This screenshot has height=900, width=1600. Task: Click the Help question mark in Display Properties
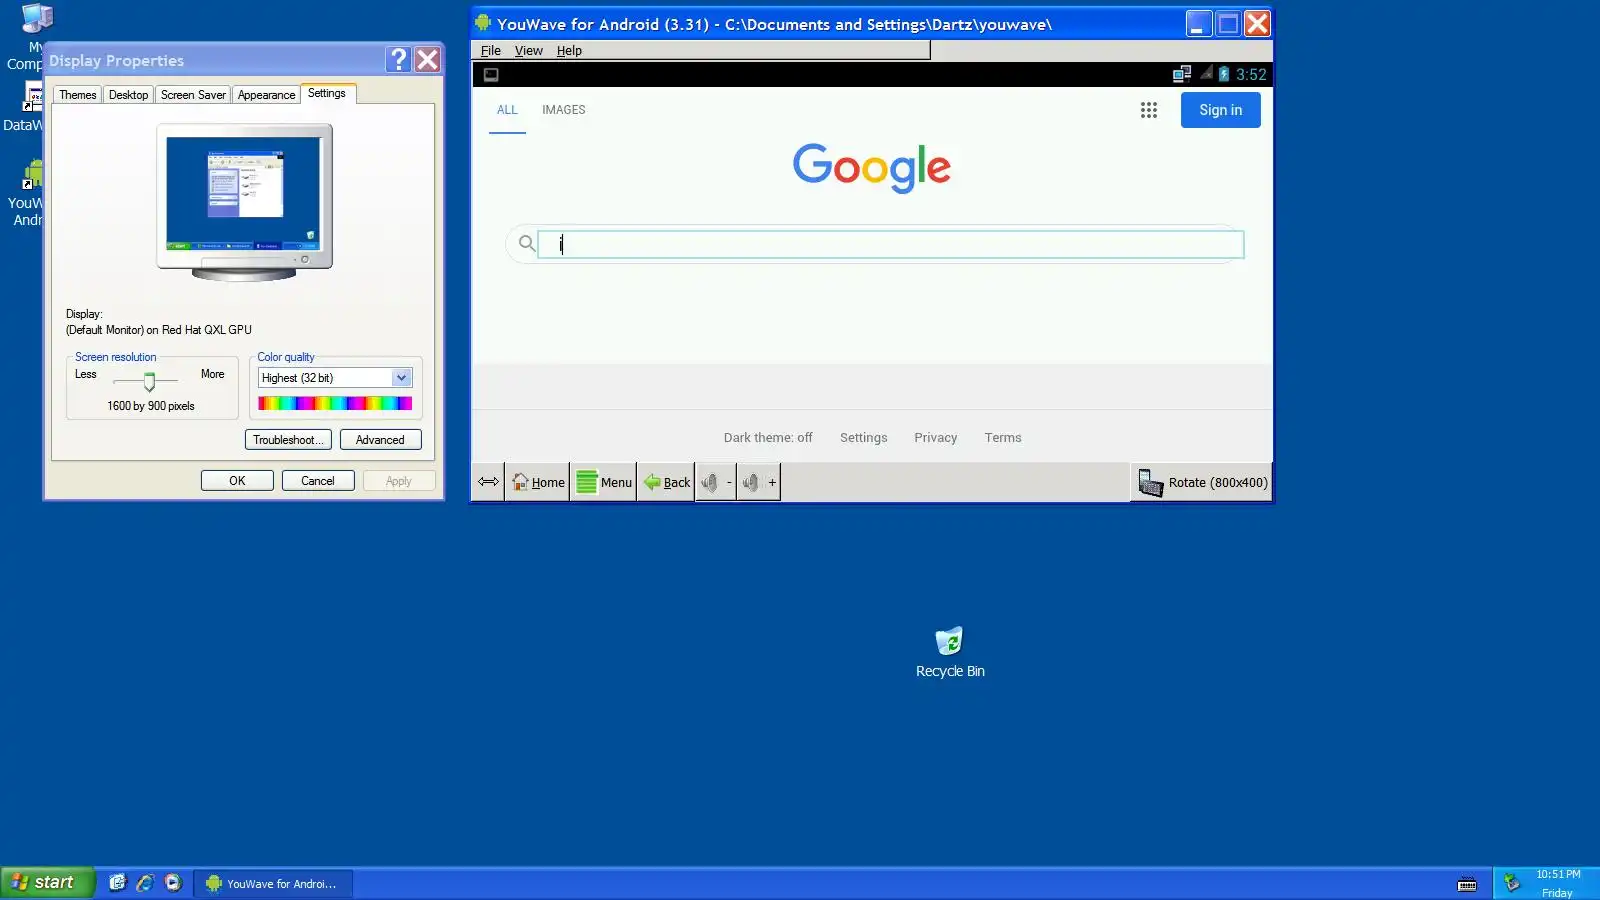coord(398,60)
